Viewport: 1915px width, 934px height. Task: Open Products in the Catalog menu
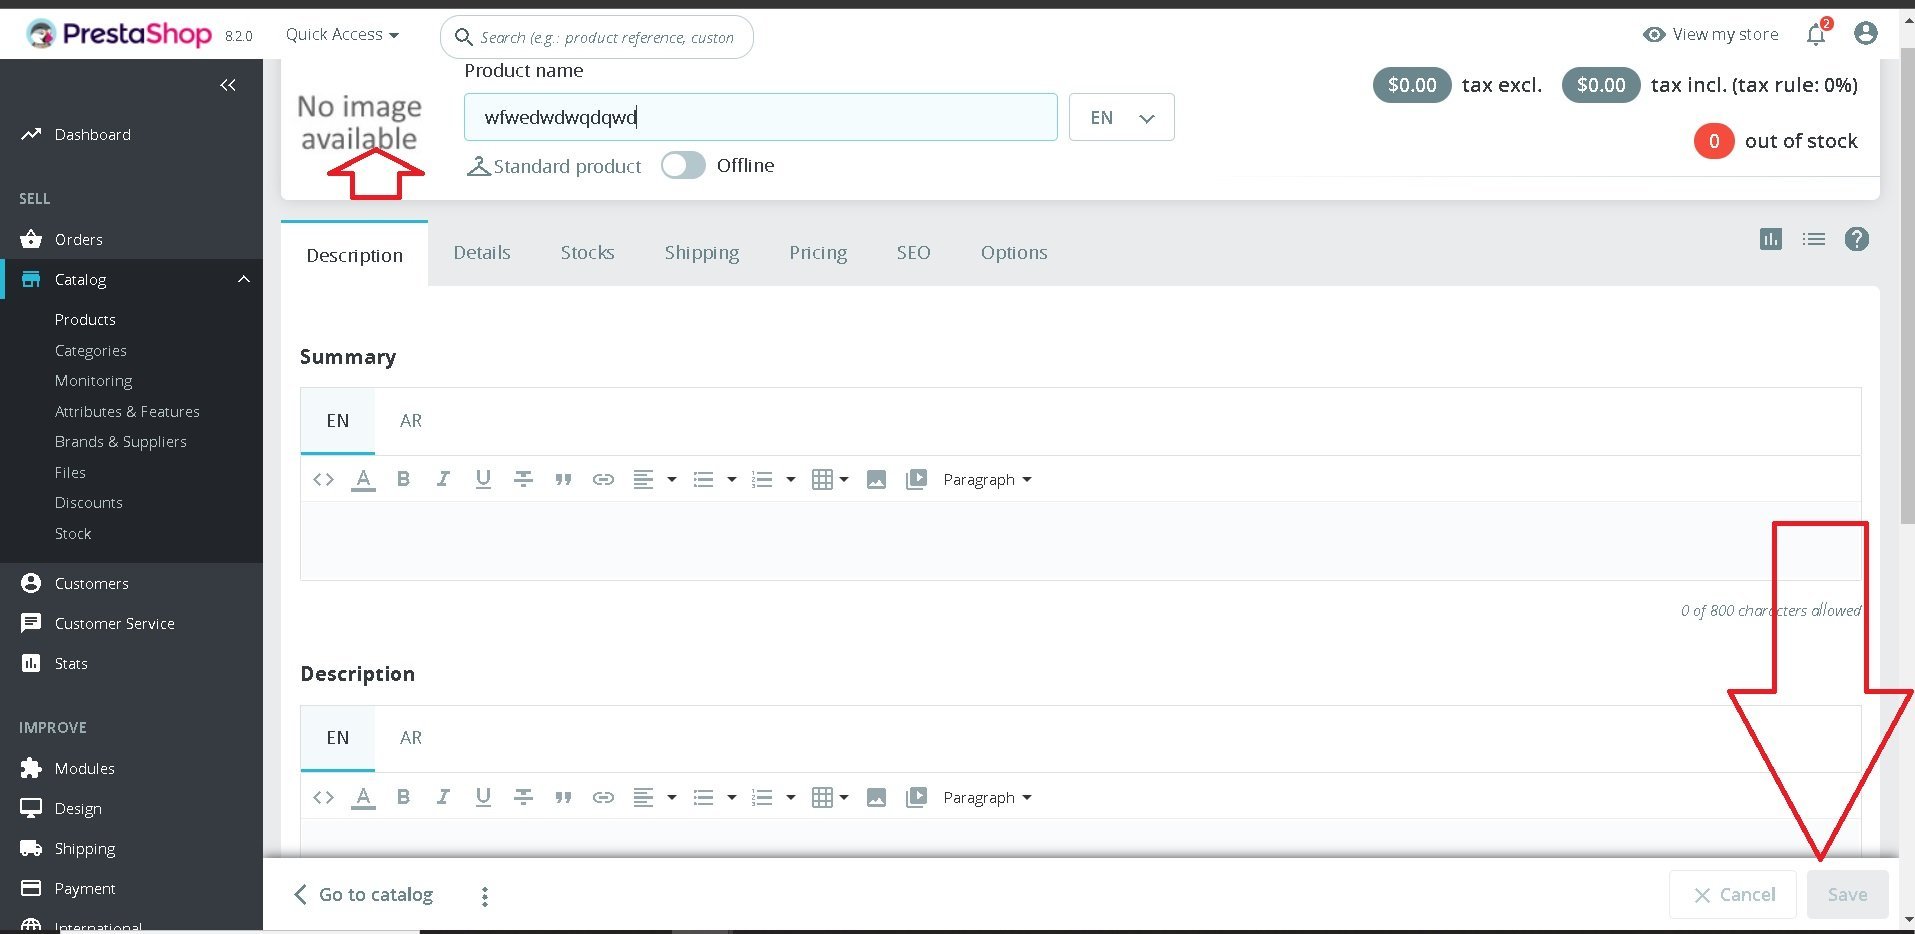(x=85, y=320)
